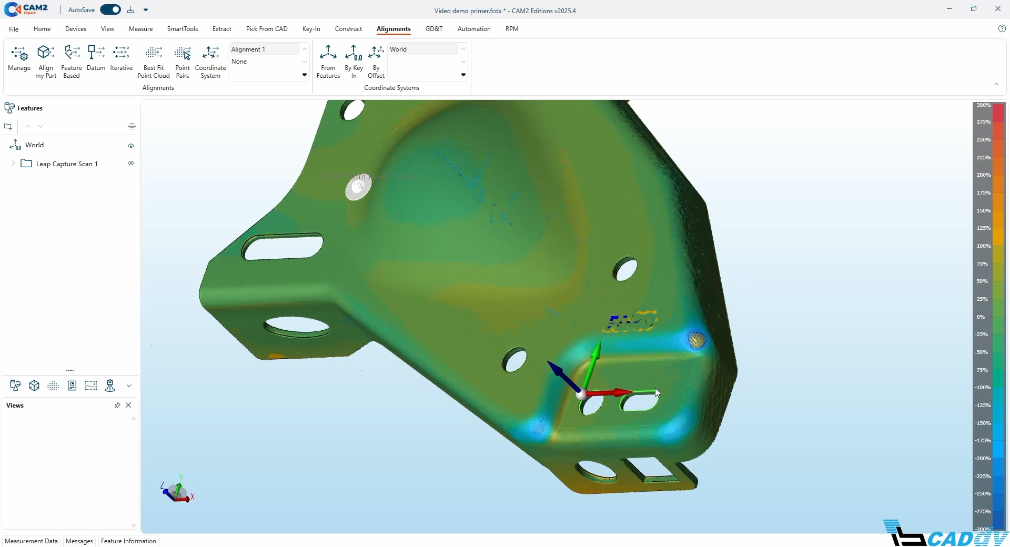Expand the alignments gallery list
This screenshot has width=1010, height=547.
305,75
